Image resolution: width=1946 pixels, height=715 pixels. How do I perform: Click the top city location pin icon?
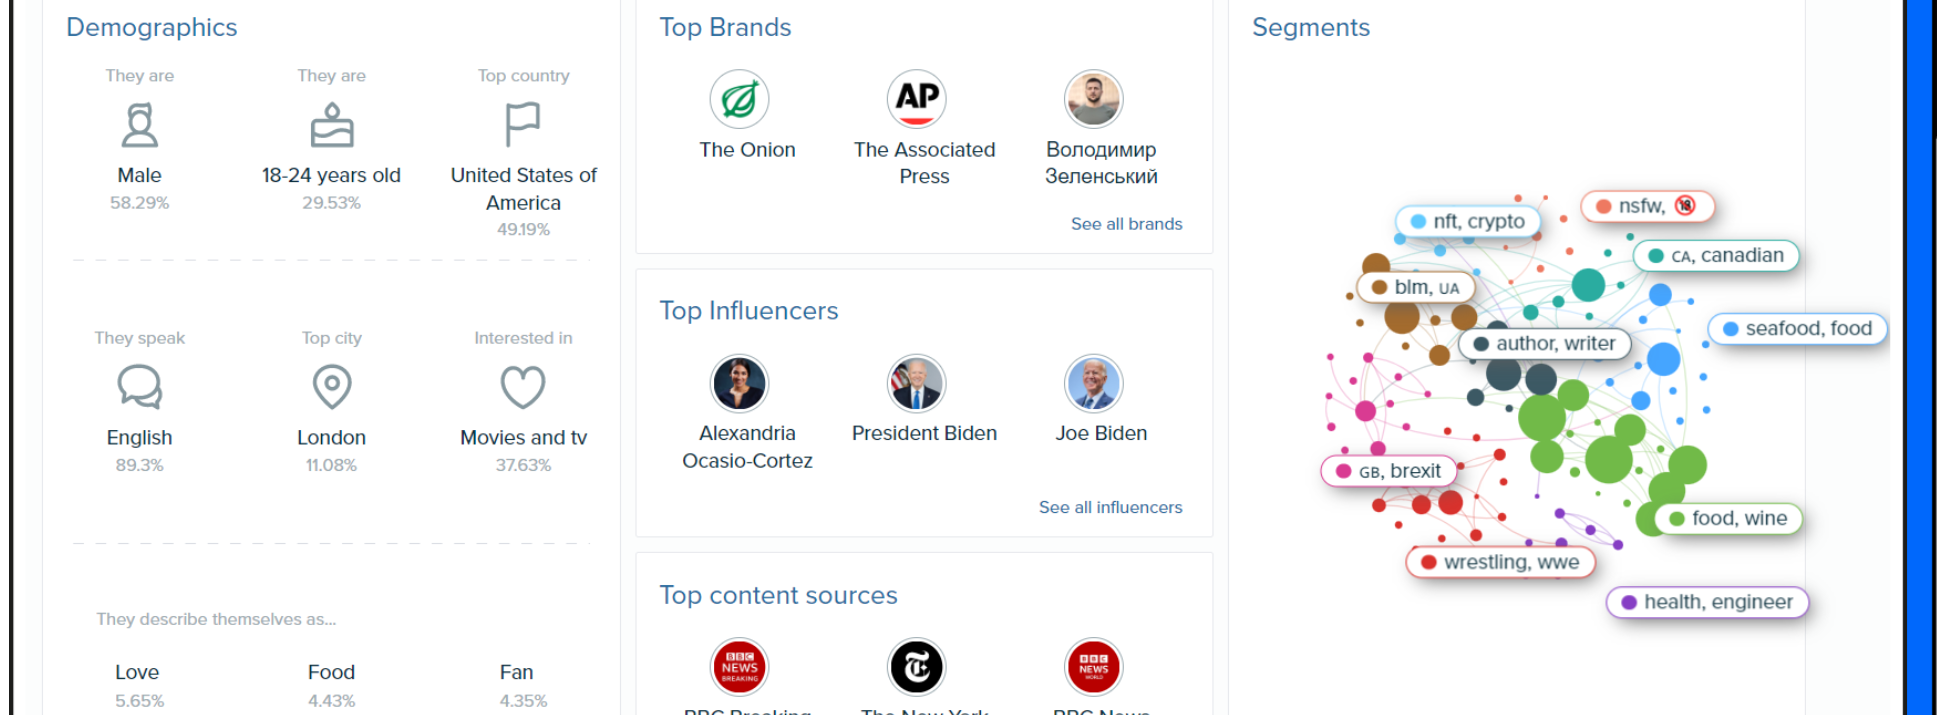(332, 386)
